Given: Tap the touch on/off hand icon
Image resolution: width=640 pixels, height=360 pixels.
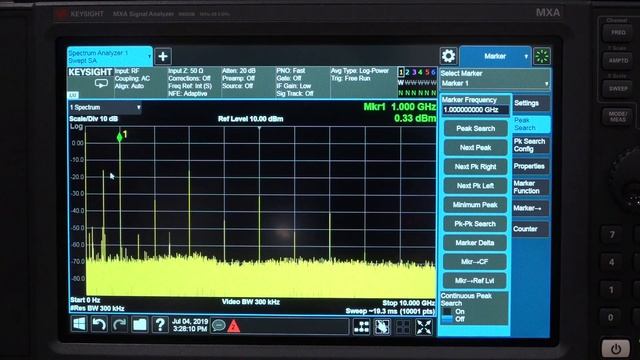Looking at the screenshot, I should point(382,327).
